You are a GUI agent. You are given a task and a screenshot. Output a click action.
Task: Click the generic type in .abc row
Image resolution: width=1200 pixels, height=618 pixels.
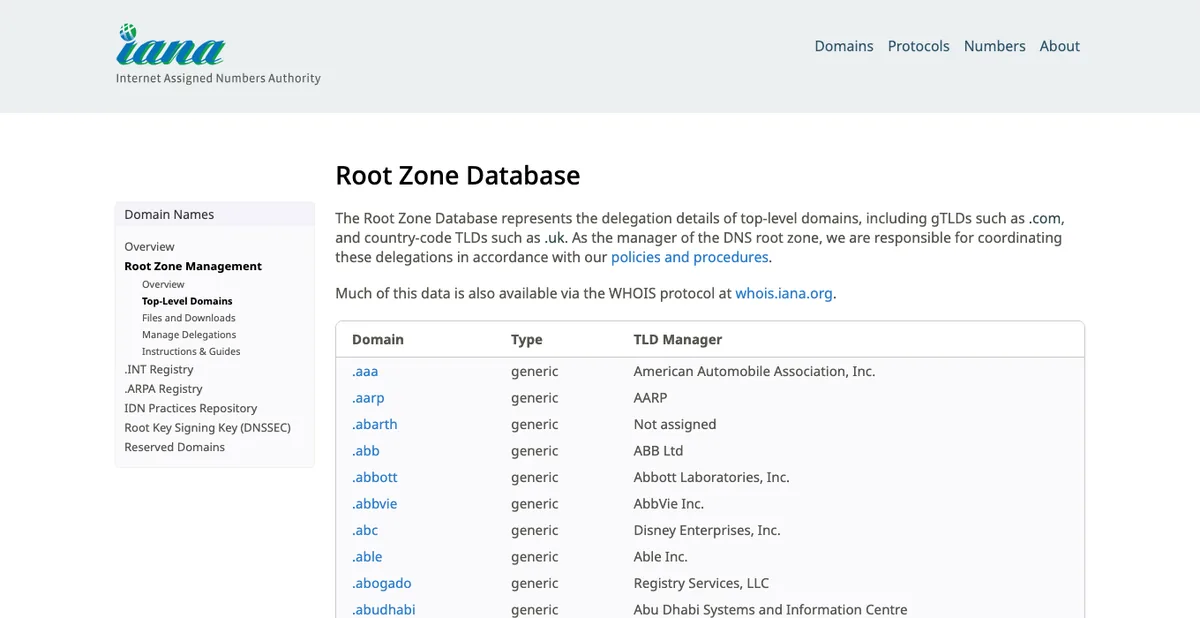click(x=535, y=530)
